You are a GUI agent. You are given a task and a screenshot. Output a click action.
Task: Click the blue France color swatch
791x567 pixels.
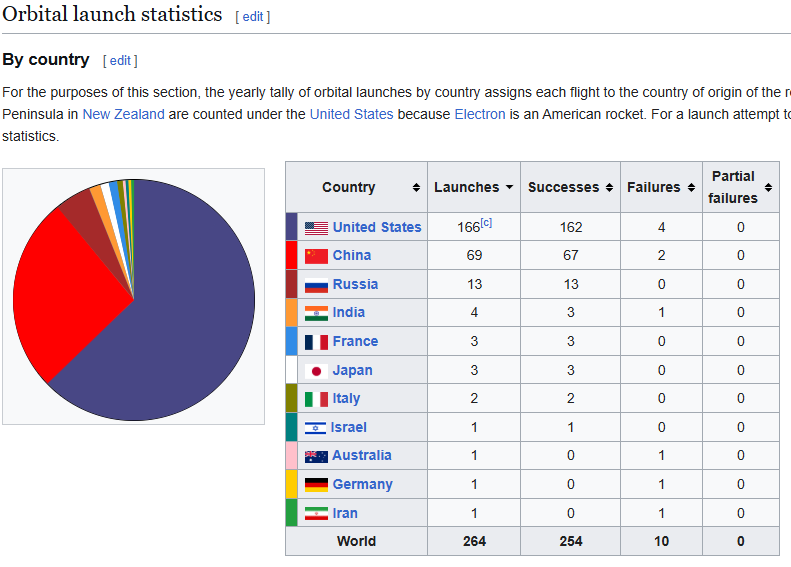coord(292,342)
